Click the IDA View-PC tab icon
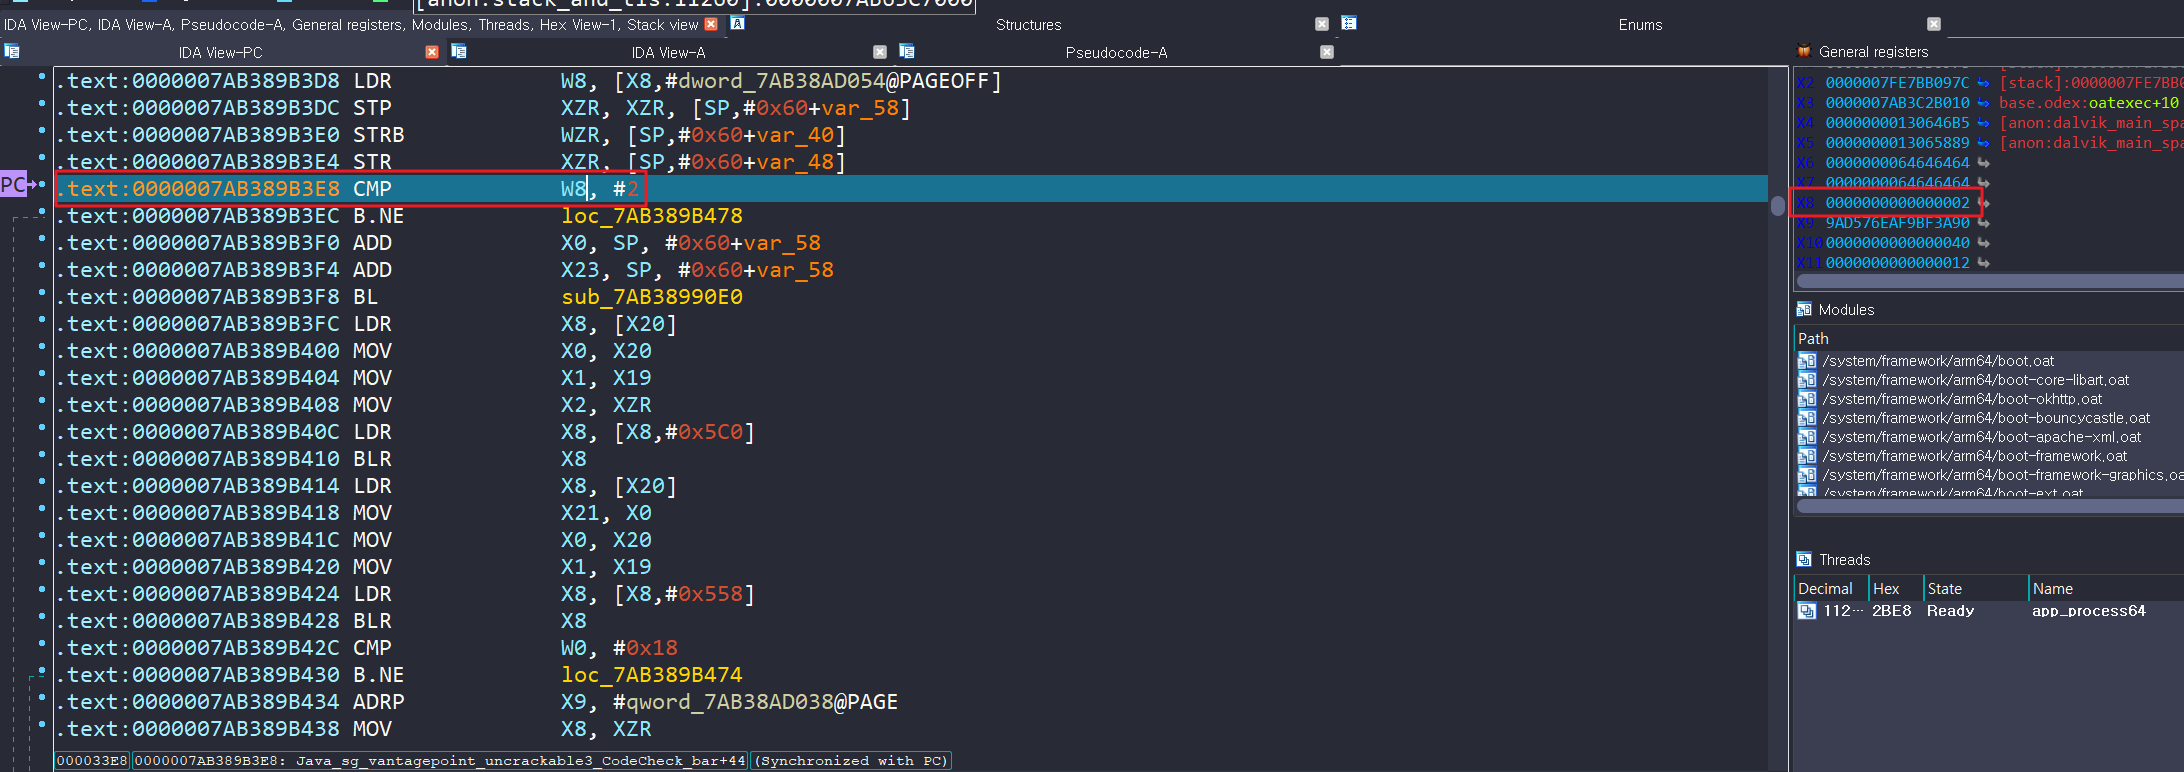Image resolution: width=2184 pixels, height=772 pixels. pyautogui.click(x=12, y=51)
